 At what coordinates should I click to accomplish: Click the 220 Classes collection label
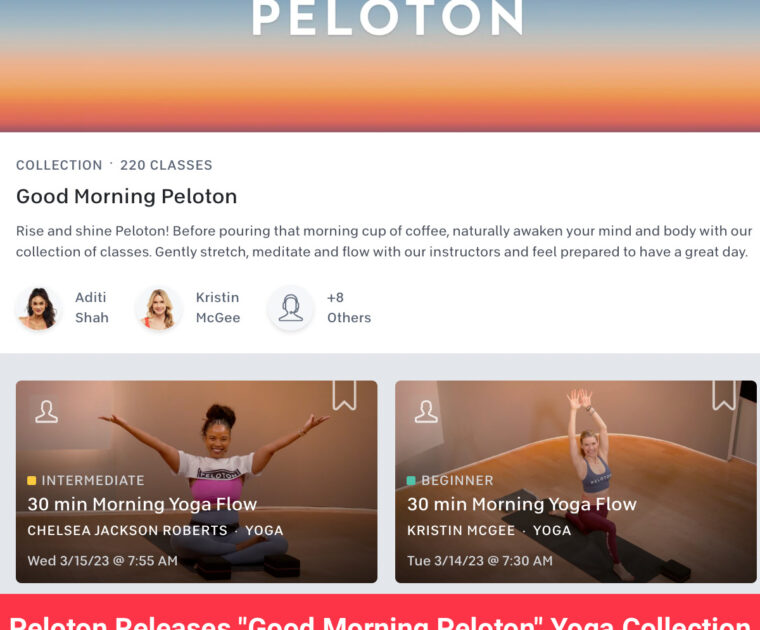(166, 165)
